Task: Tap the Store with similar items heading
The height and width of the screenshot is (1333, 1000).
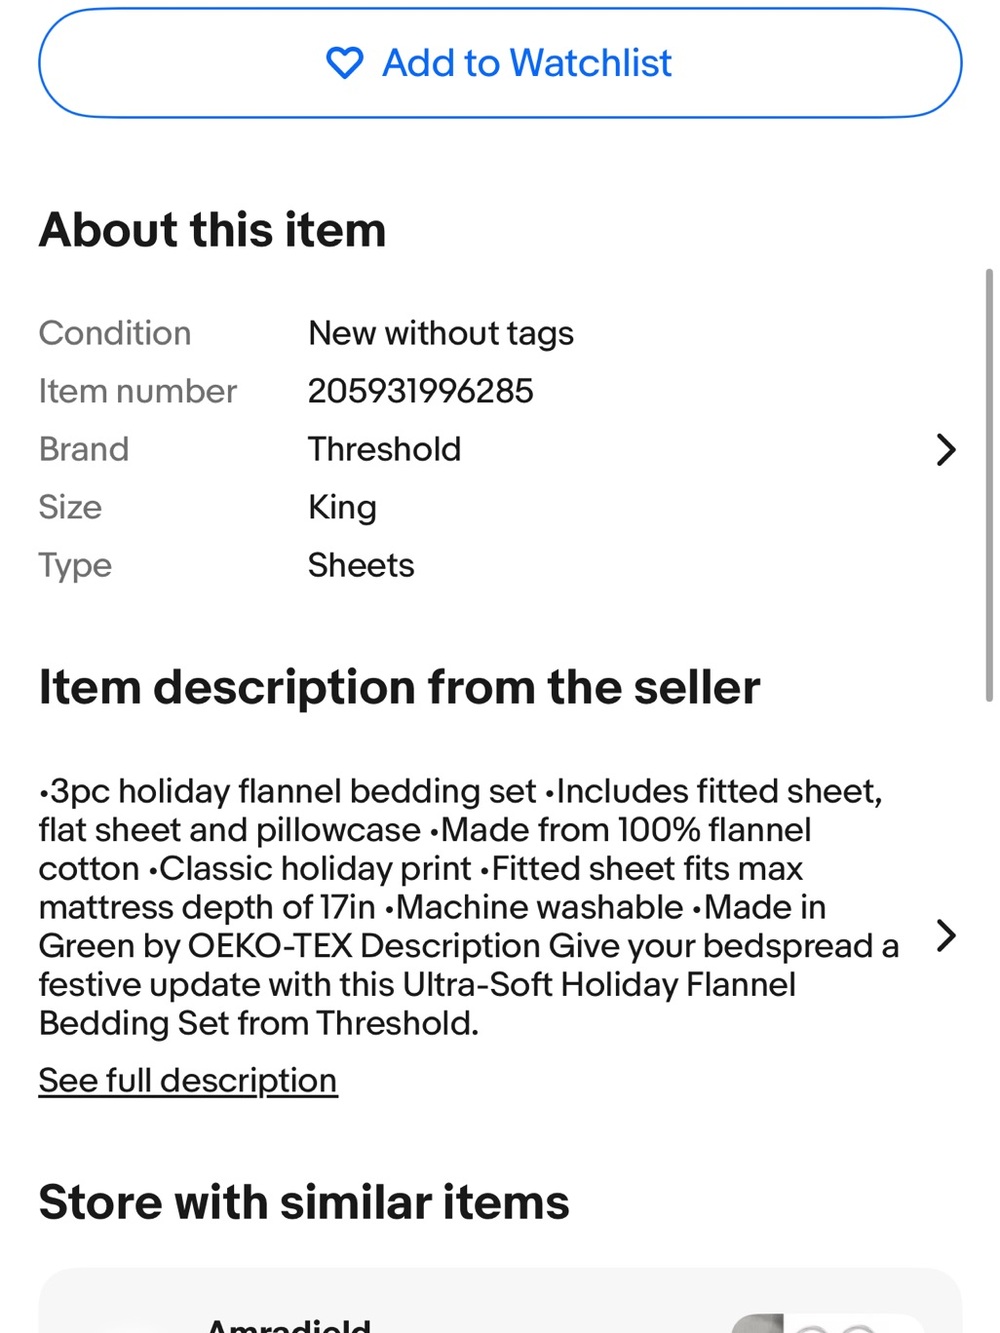Action: pos(304,1202)
